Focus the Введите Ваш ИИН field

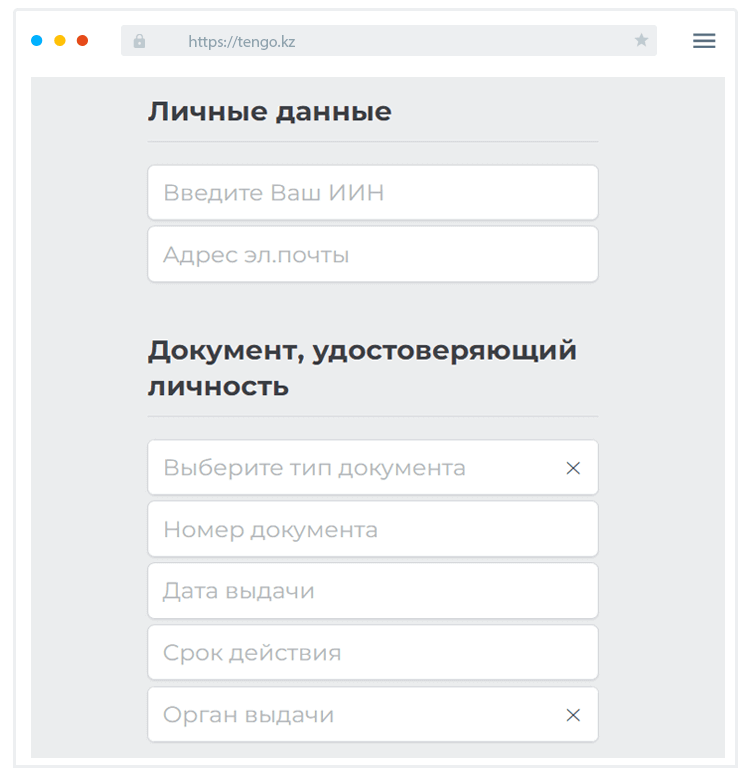[373, 192]
